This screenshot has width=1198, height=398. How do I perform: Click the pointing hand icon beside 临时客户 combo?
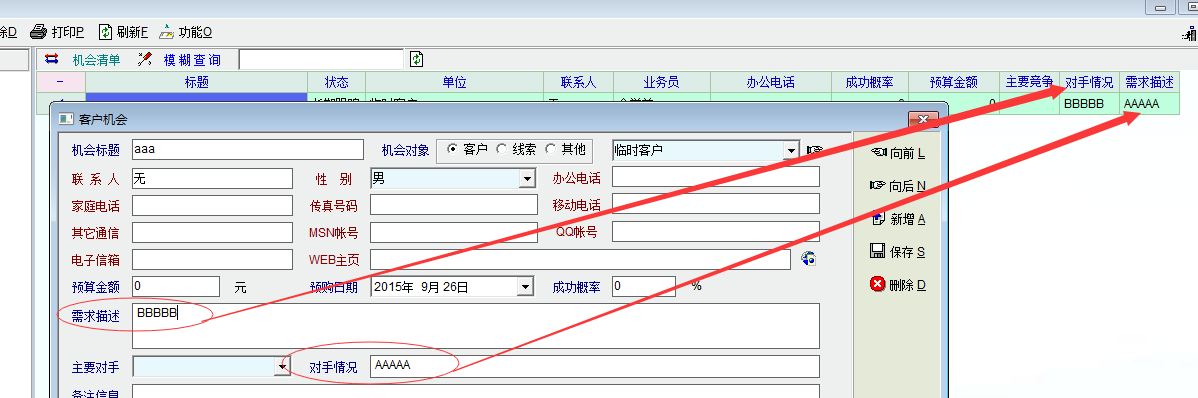(x=814, y=150)
